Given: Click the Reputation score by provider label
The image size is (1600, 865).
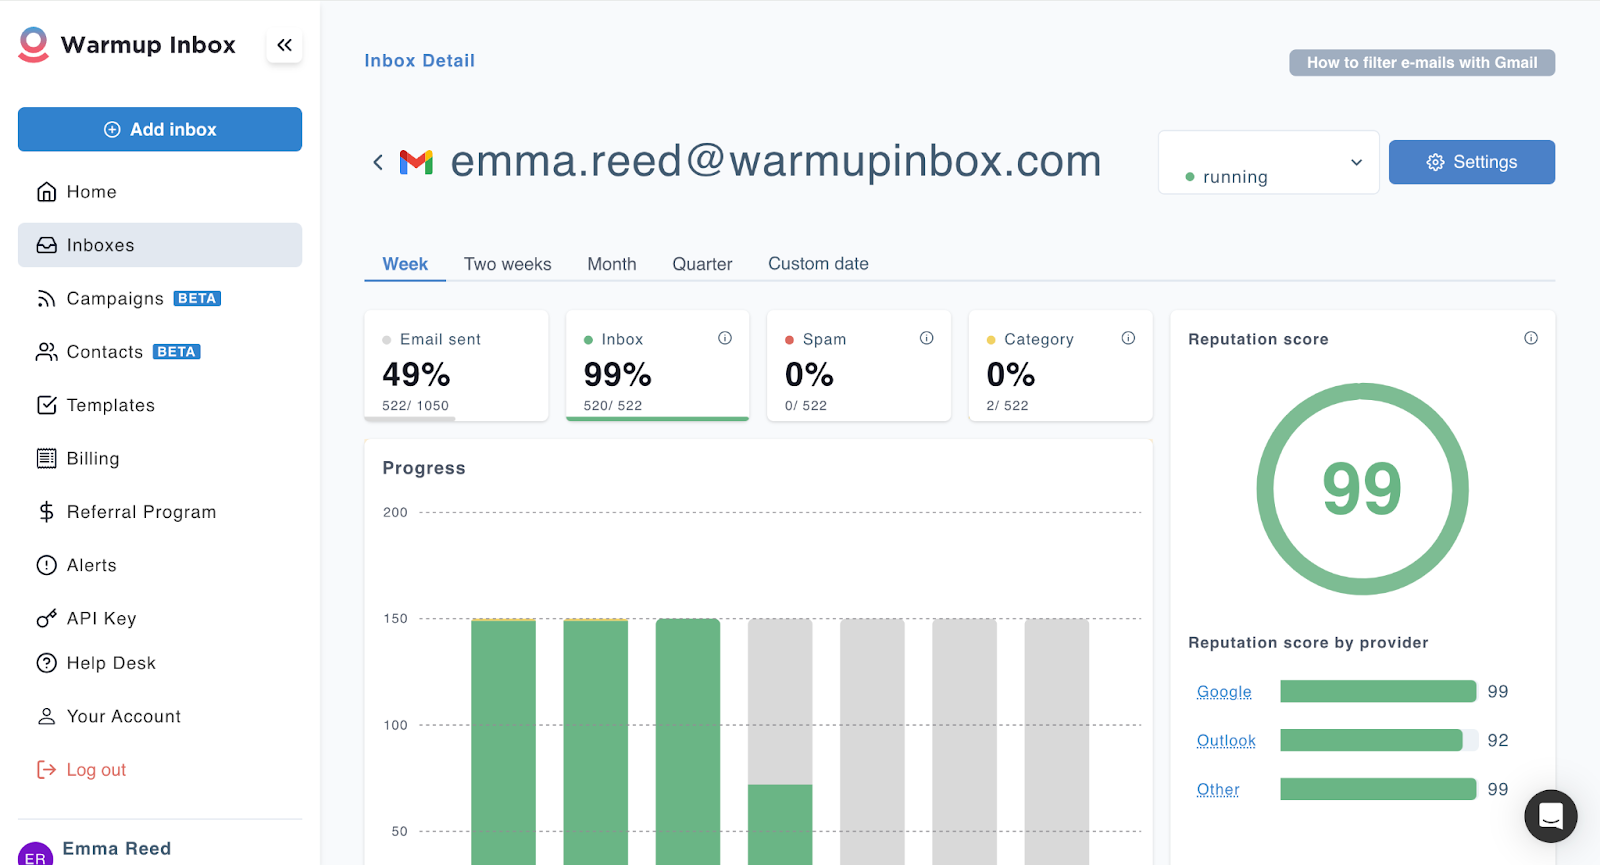Looking at the screenshot, I should click(x=1308, y=643).
